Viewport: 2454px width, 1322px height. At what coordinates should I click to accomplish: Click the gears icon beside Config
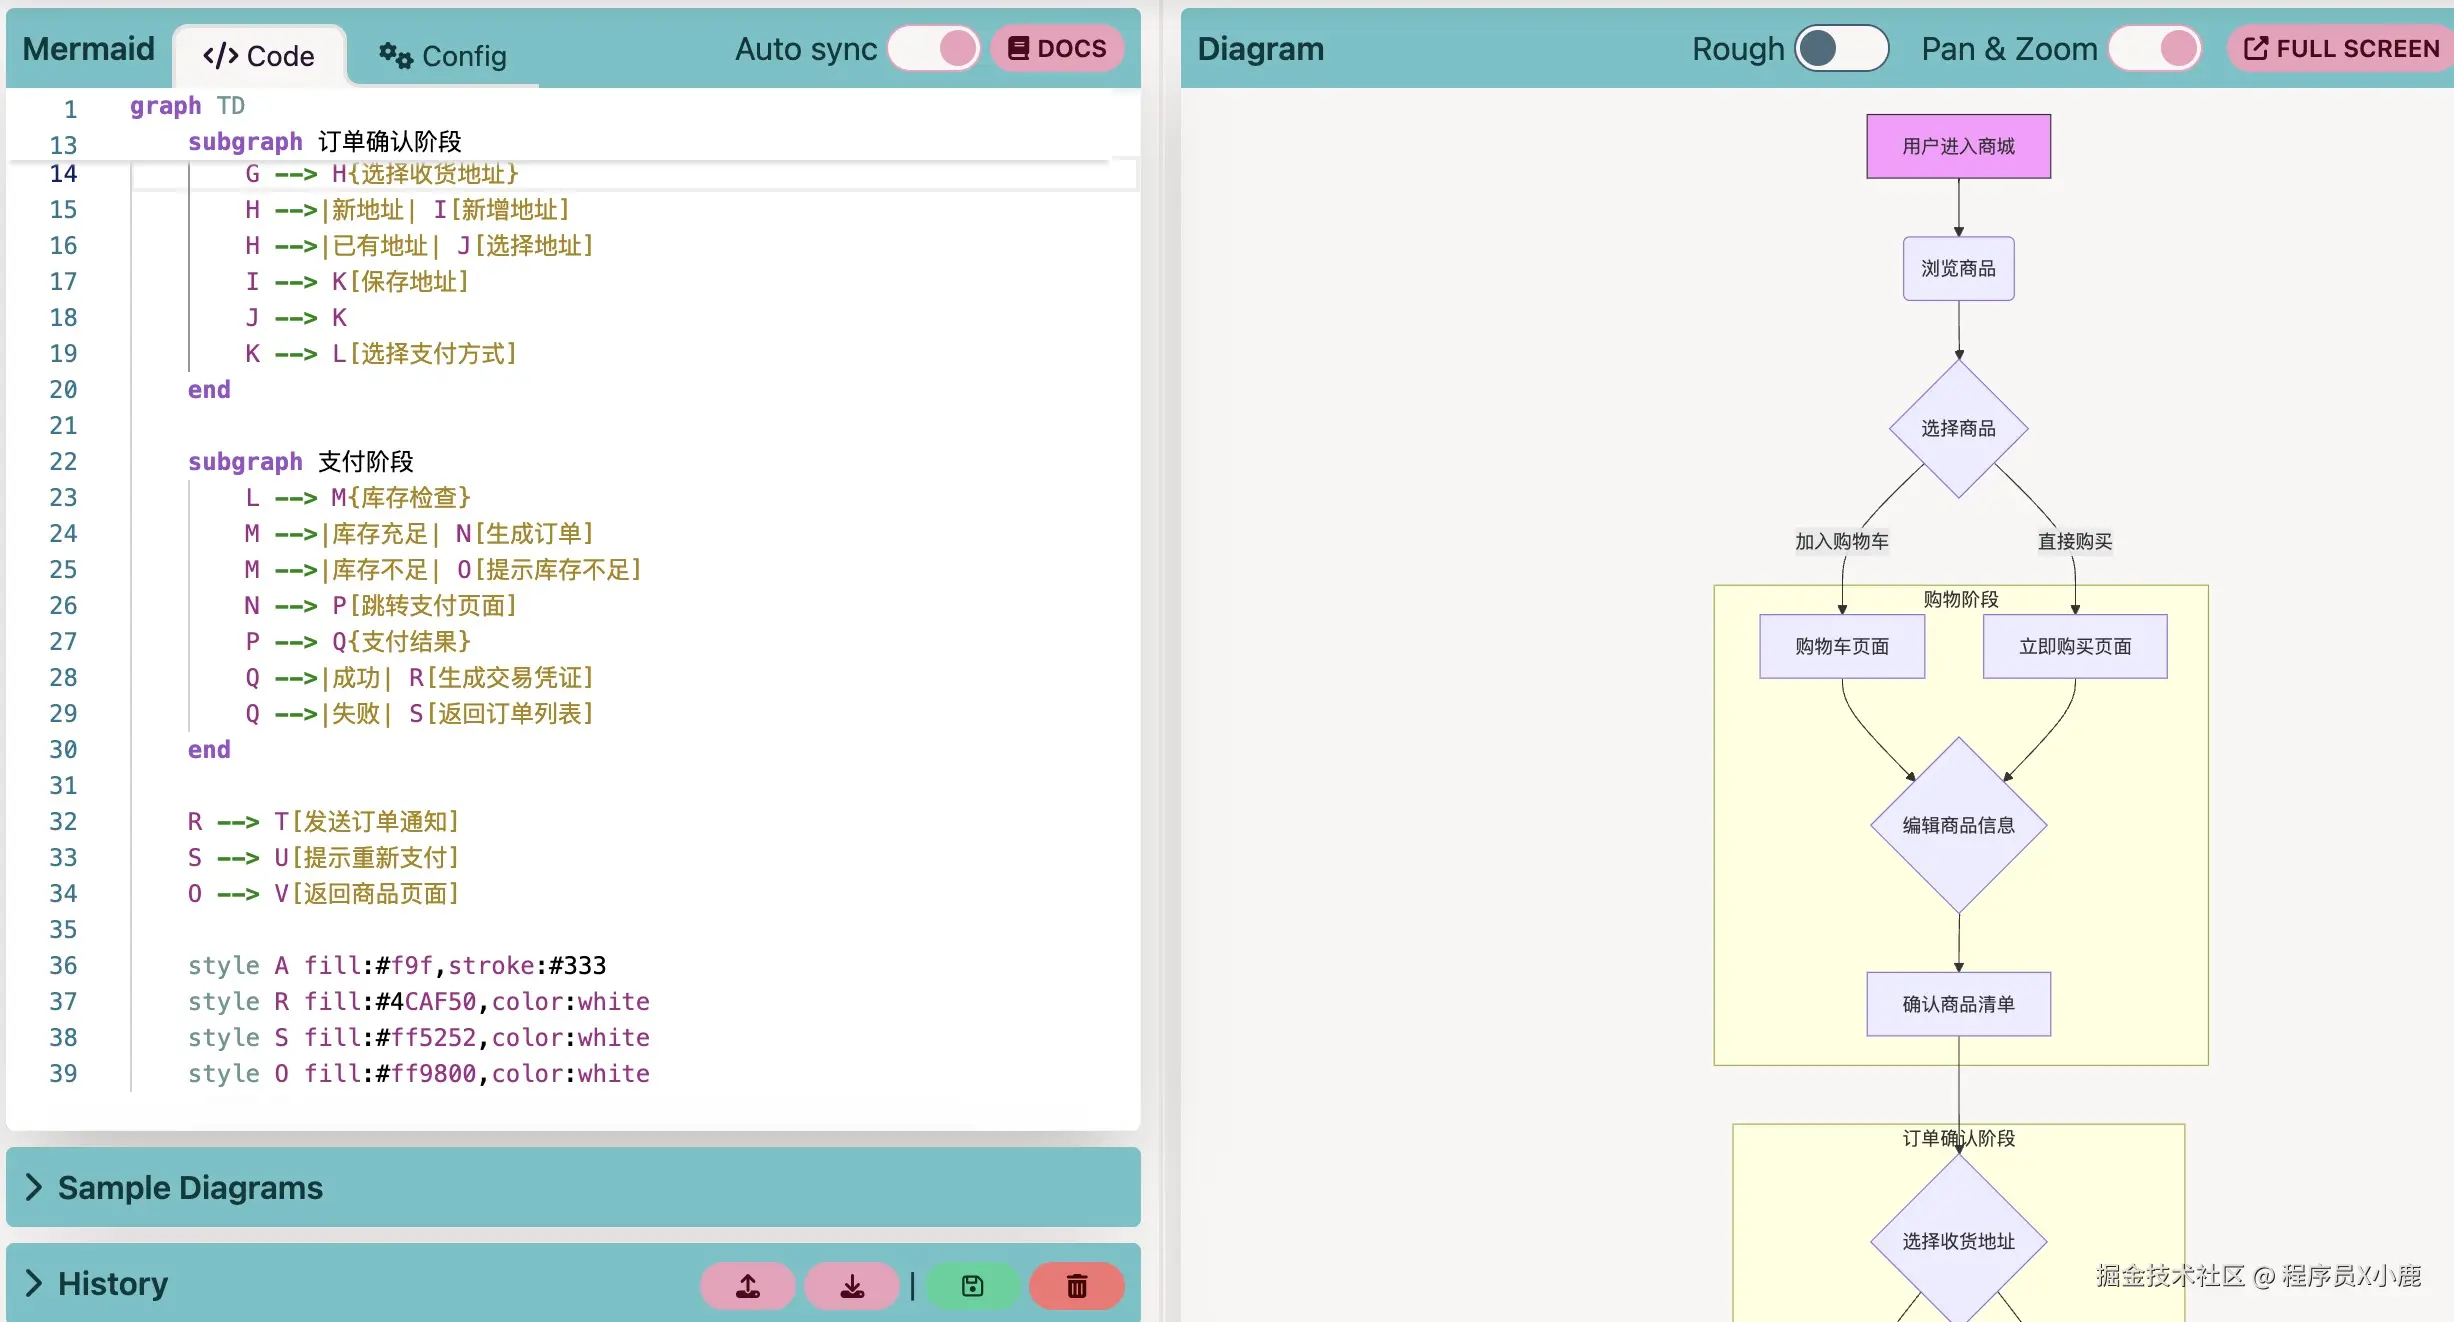coord(395,56)
